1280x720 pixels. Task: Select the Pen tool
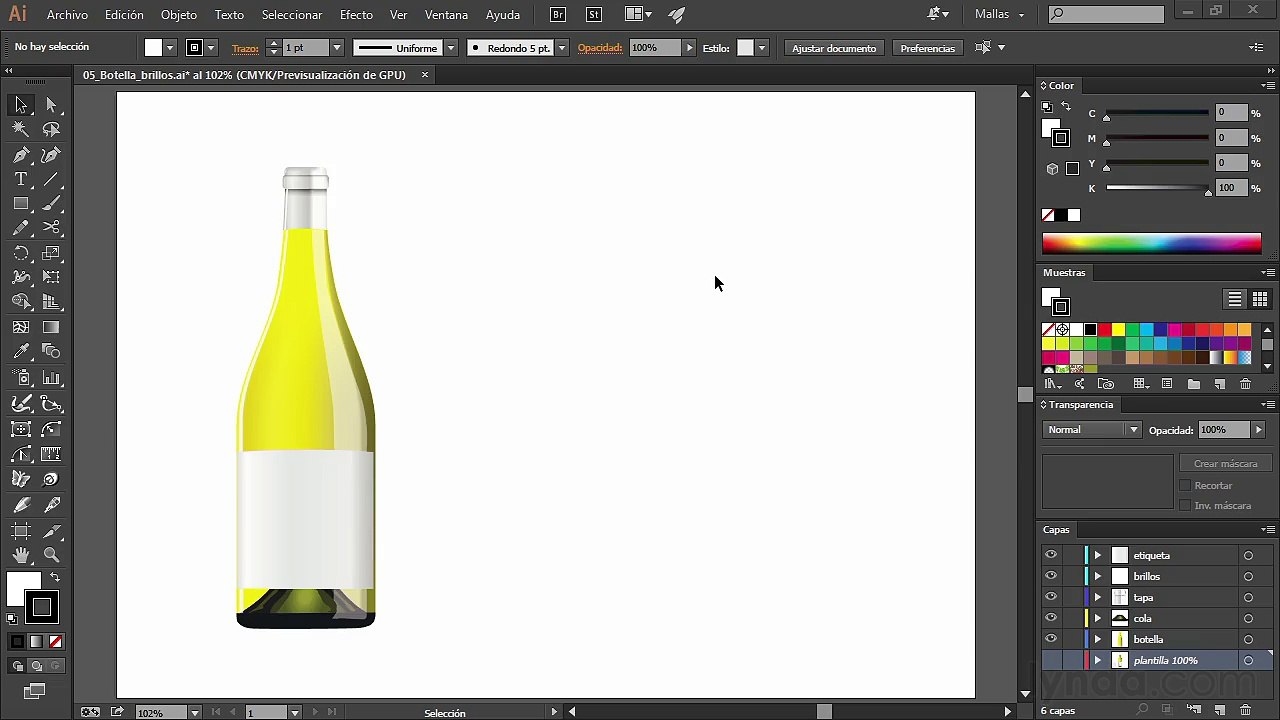pos(21,154)
